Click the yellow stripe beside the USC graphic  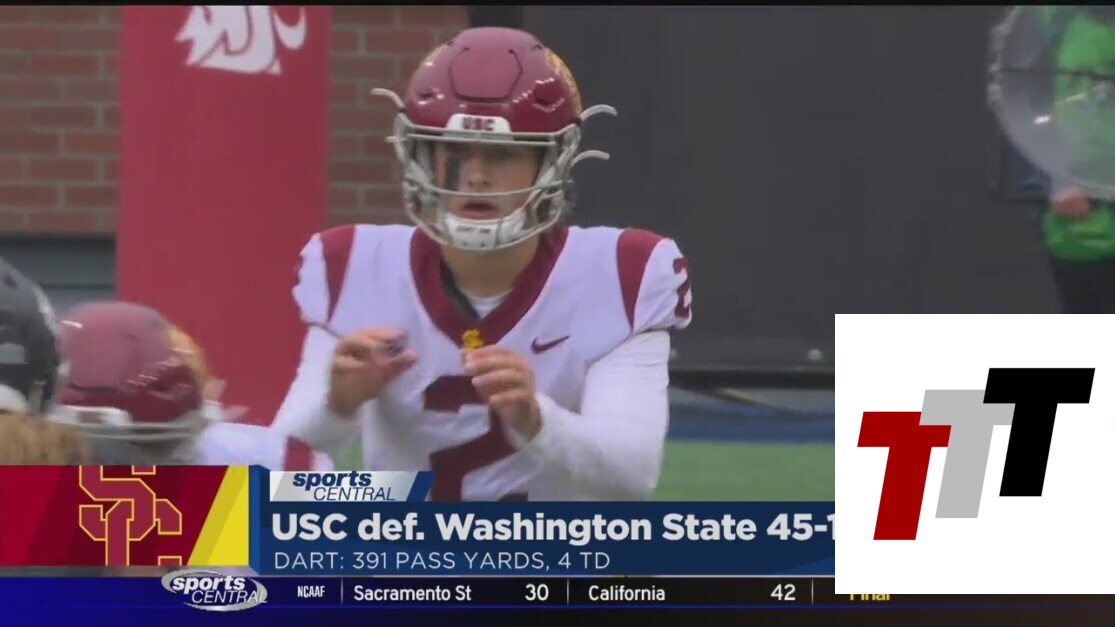(220, 516)
